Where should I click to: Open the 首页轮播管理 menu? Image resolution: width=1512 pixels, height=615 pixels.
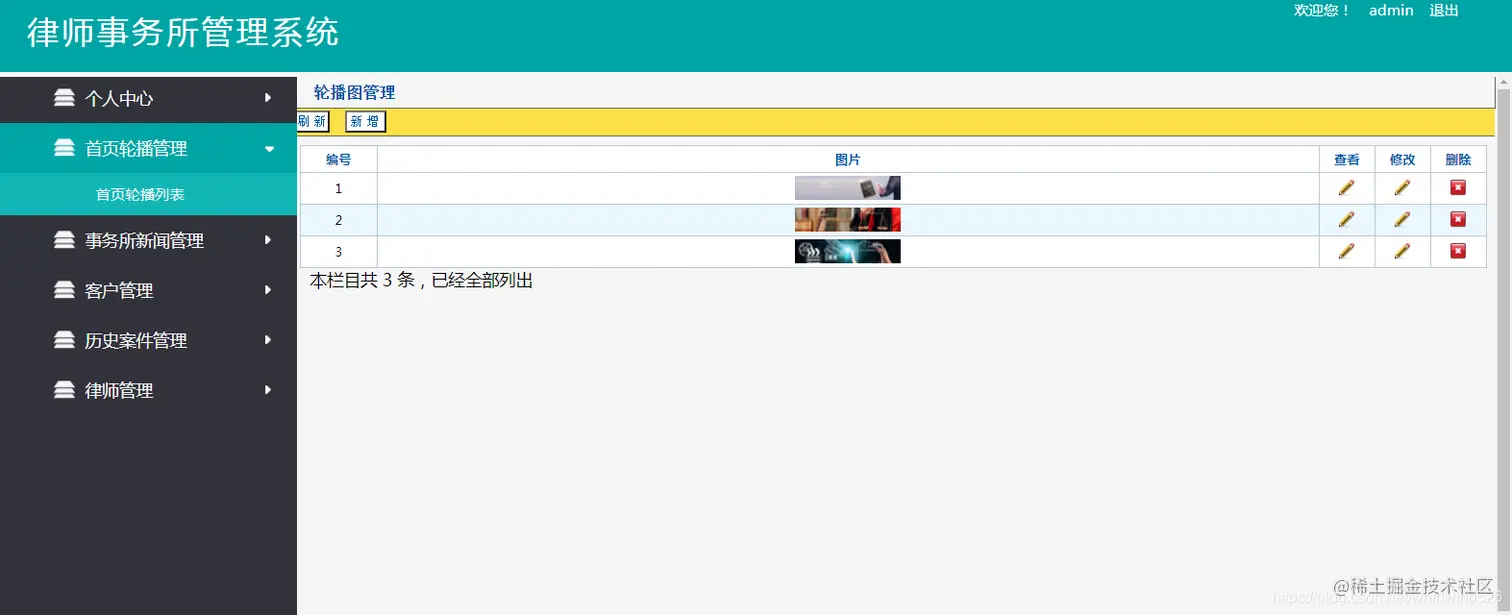tap(148, 148)
